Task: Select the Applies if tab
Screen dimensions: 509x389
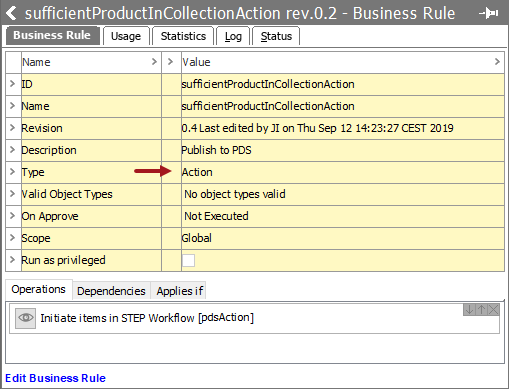Action: point(180,291)
